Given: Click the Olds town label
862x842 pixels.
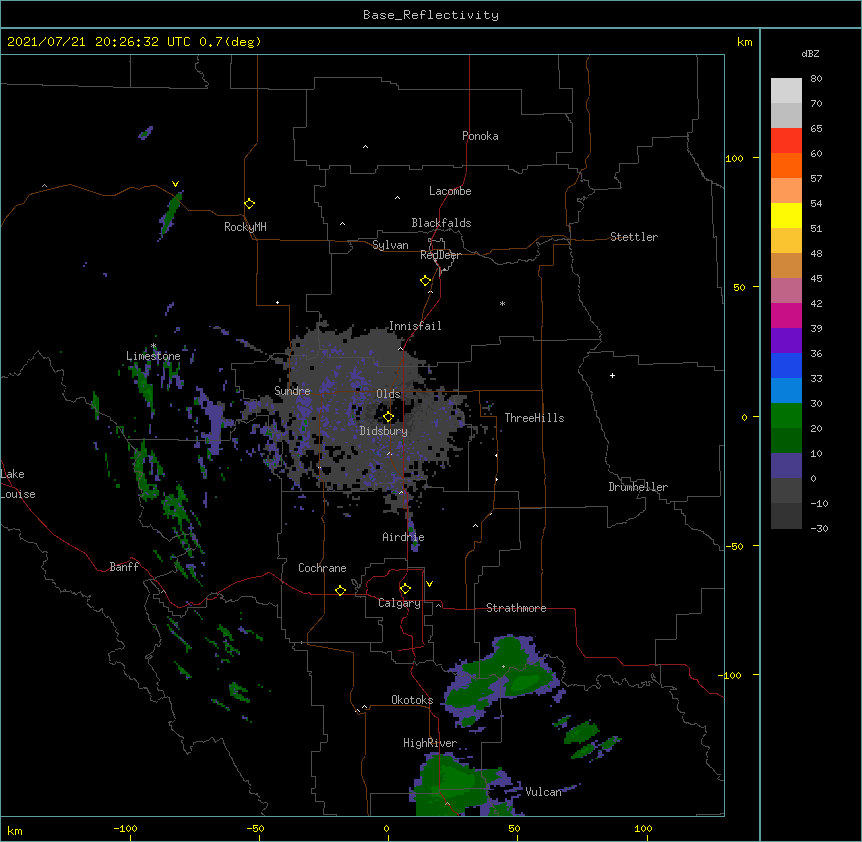Looking at the screenshot, I should click(388, 394).
